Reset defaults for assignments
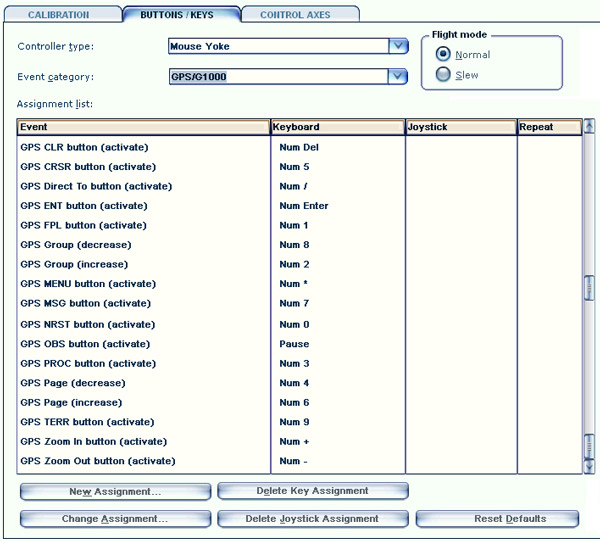 (x=497, y=519)
